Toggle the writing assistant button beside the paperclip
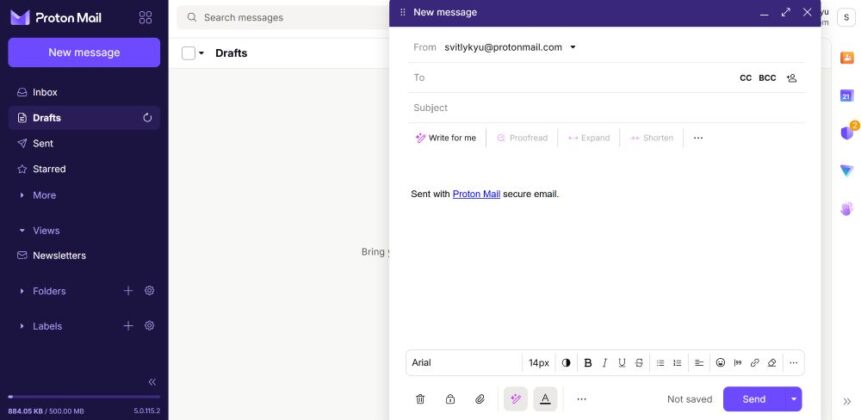The image size is (861, 420). pyautogui.click(x=516, y=399)
